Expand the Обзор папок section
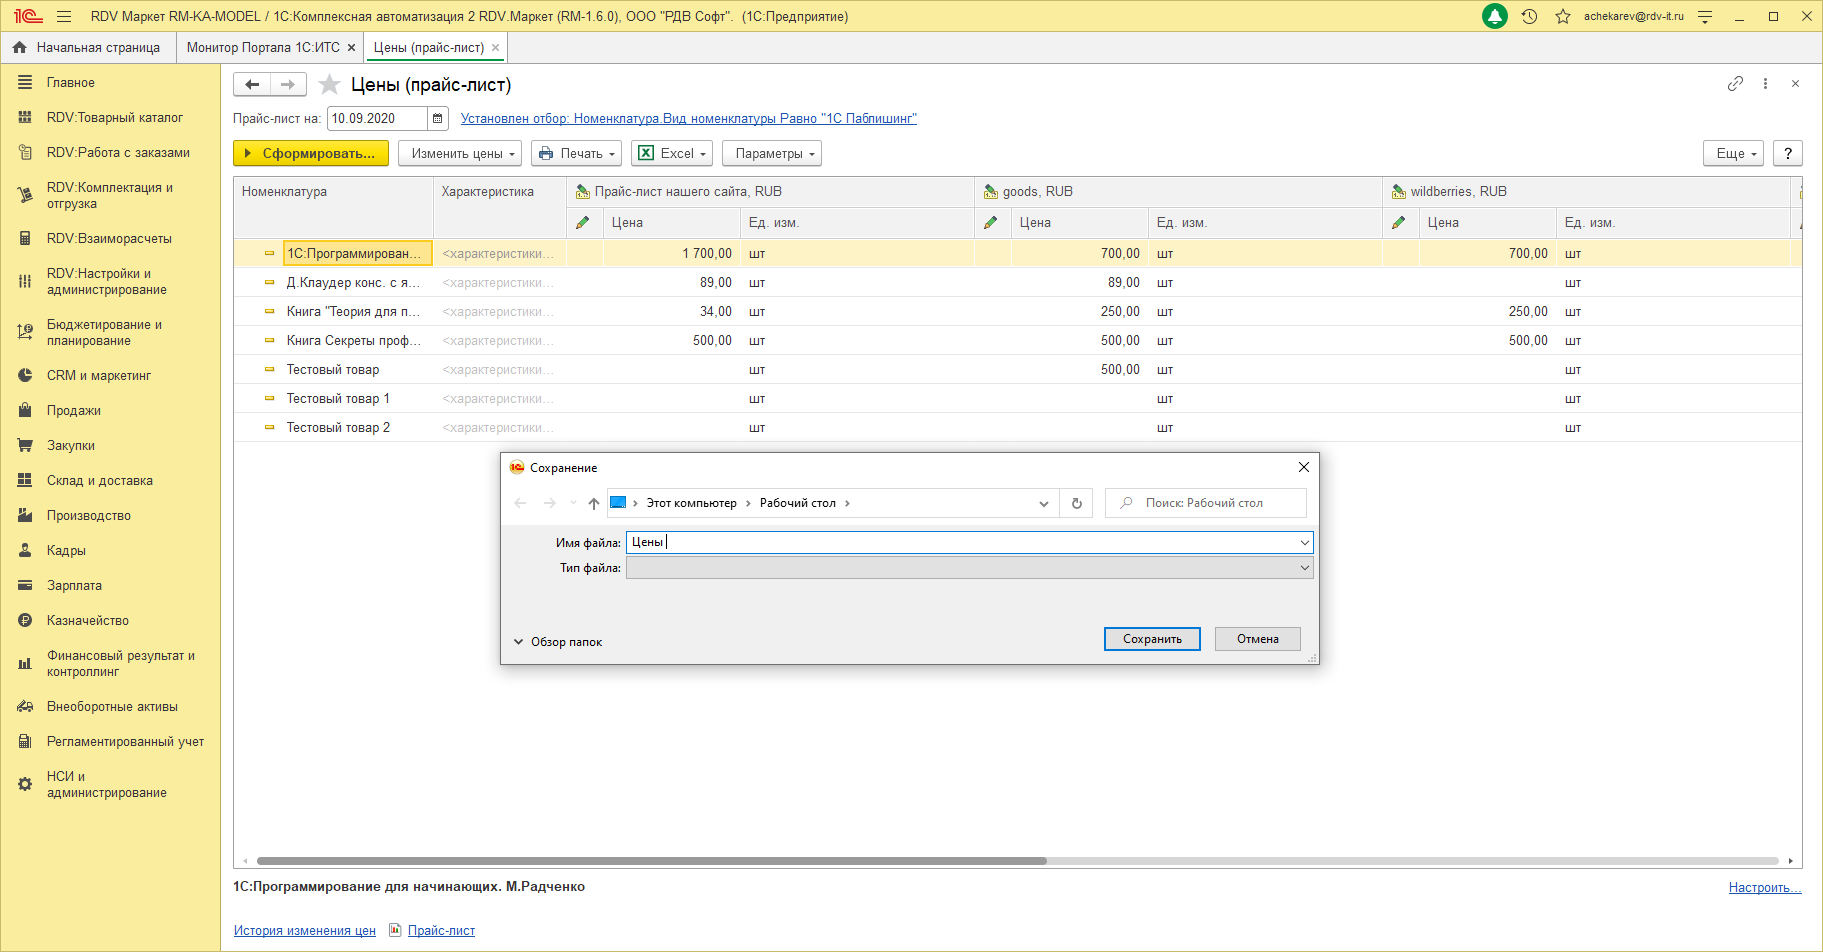The height and width of the screenshot is (952, 1823). (558, 642)
